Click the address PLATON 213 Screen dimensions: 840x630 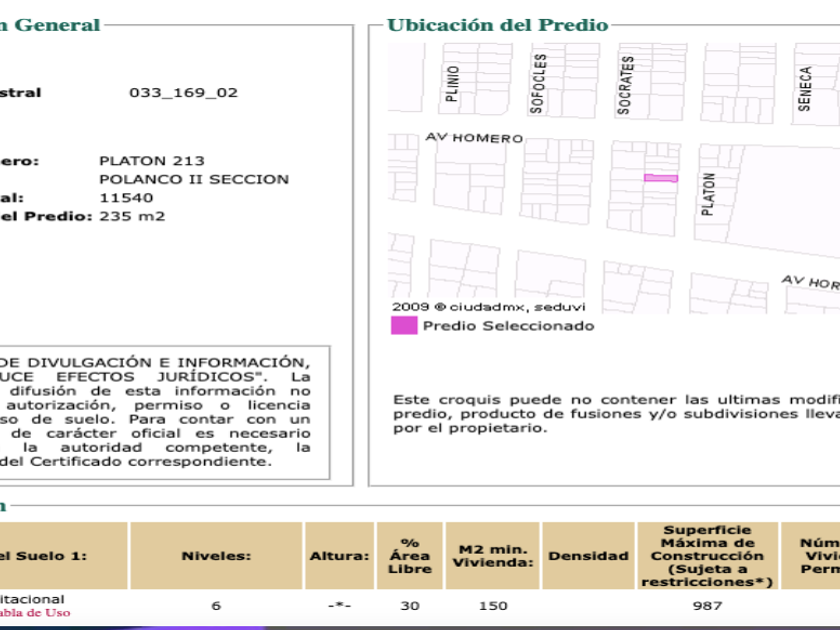tap(152, 161)
